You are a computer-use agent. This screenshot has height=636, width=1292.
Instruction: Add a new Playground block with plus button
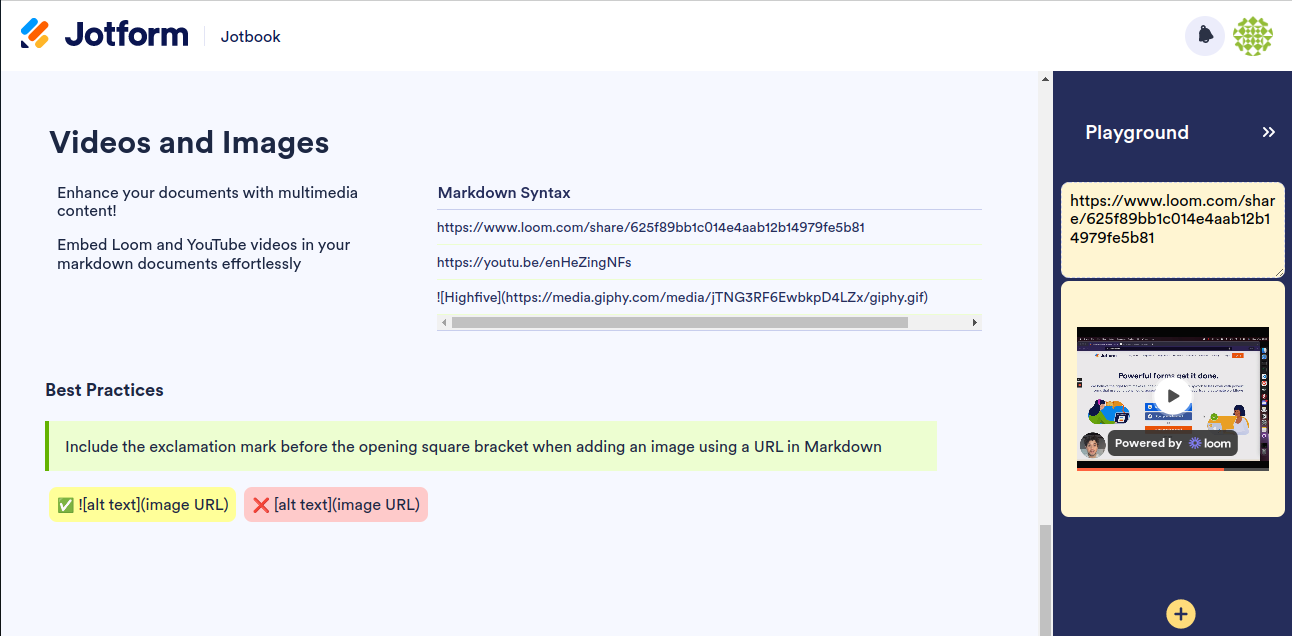[x=1181, y=613]
